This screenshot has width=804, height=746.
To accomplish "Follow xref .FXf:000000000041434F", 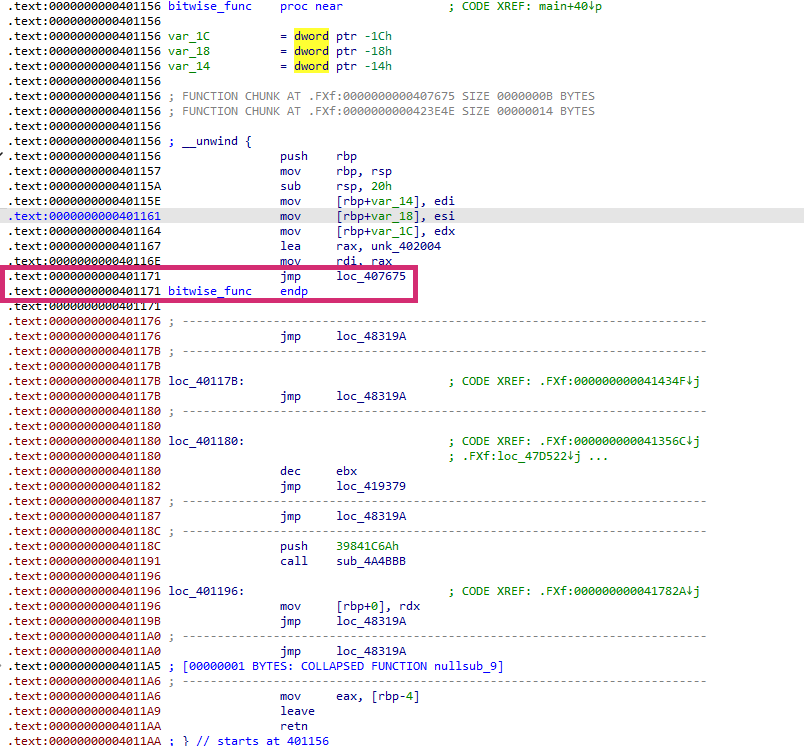I will [x=619, y=381].
